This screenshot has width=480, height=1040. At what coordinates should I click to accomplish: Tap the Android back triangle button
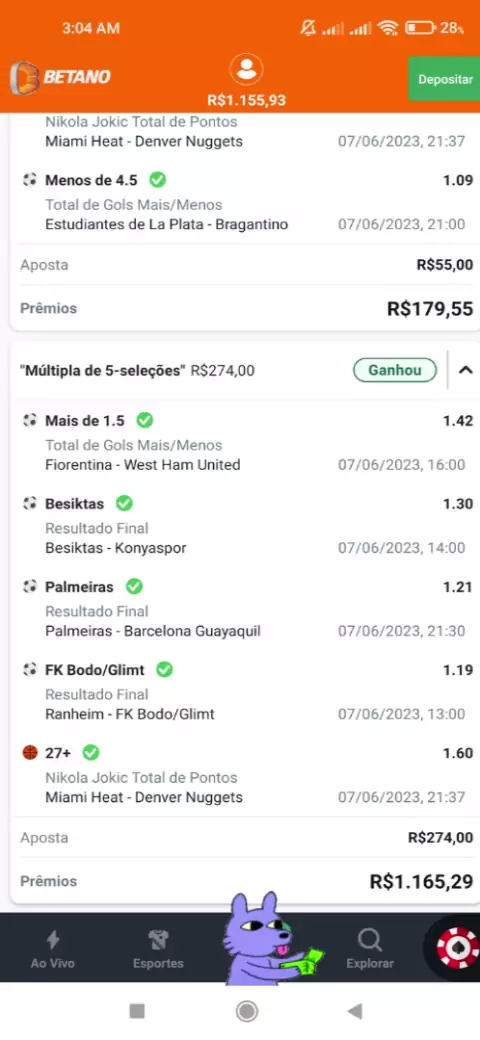[x=355, y=1011]
